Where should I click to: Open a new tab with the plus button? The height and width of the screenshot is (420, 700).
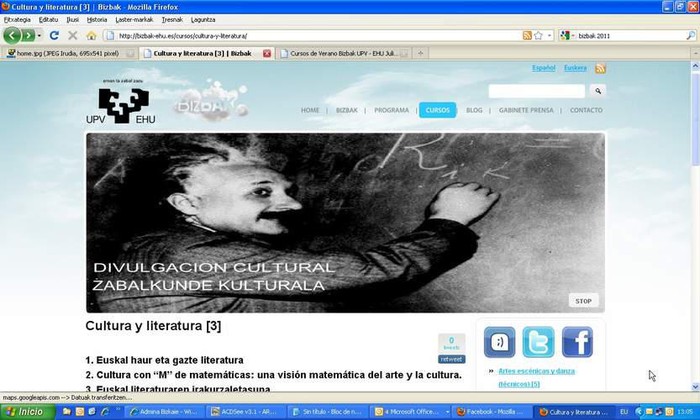pos(420,54)
